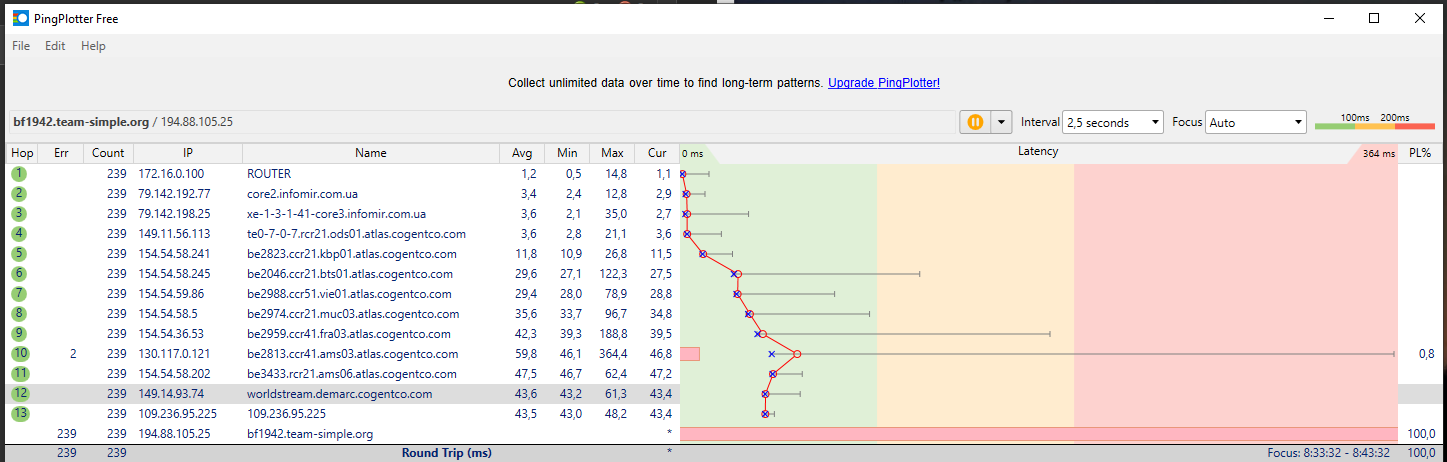
Task: Click worldstream.demarc.cogentco.com name cell
Action: pyautogui.click(x=340, y=394)
